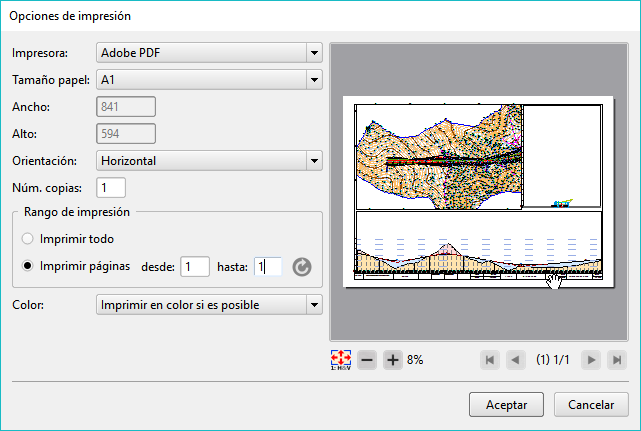This screenshot has height=431, width=641.
Task: Click the hasta page number field
Action: (x=268, y=267)
